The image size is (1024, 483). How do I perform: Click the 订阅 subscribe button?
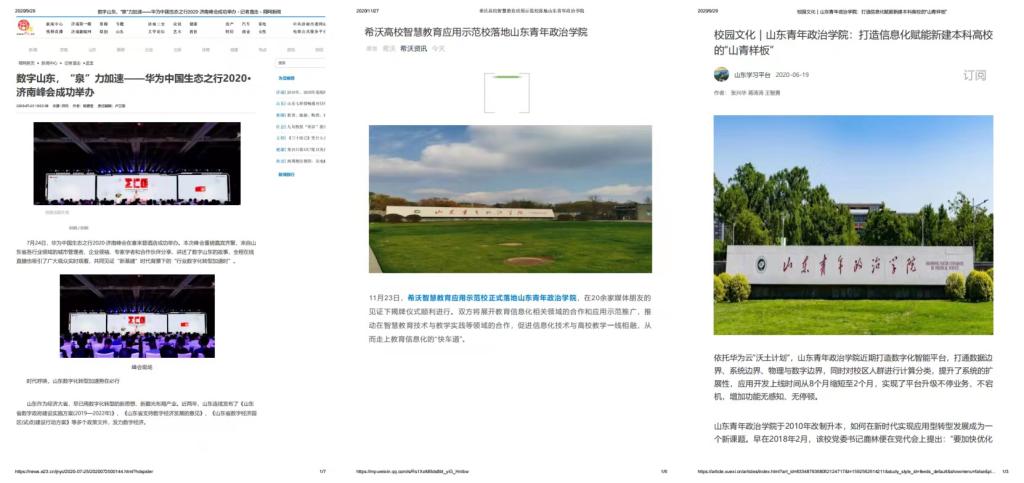pos(974,76)
